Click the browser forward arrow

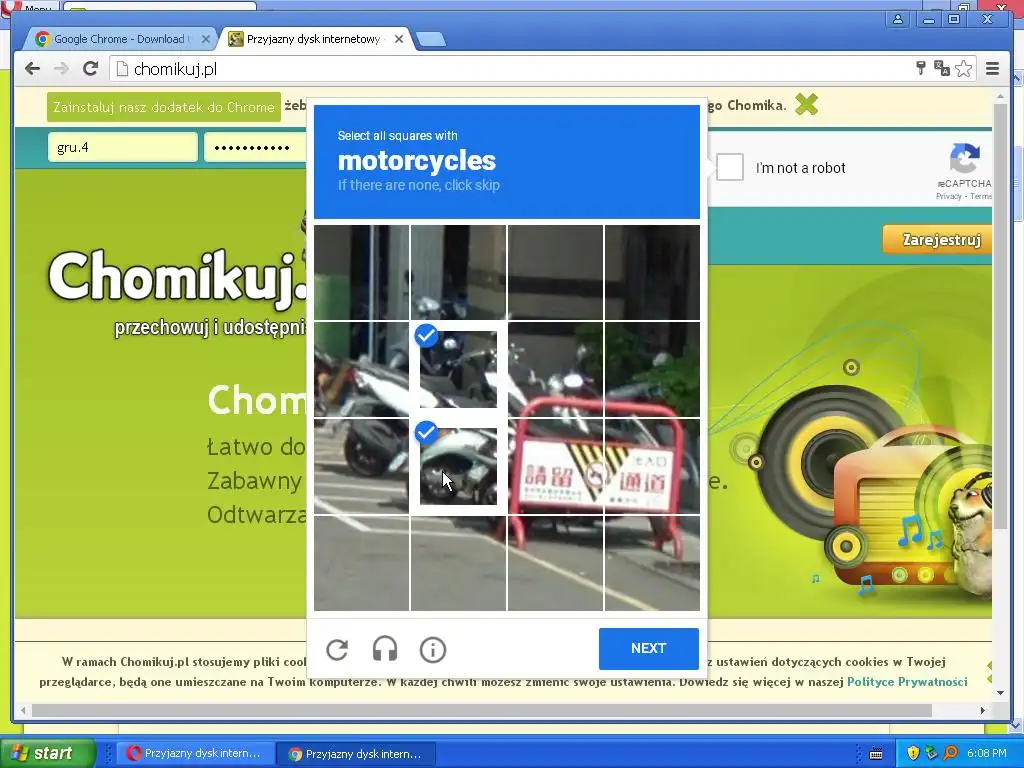pos(61,69)
